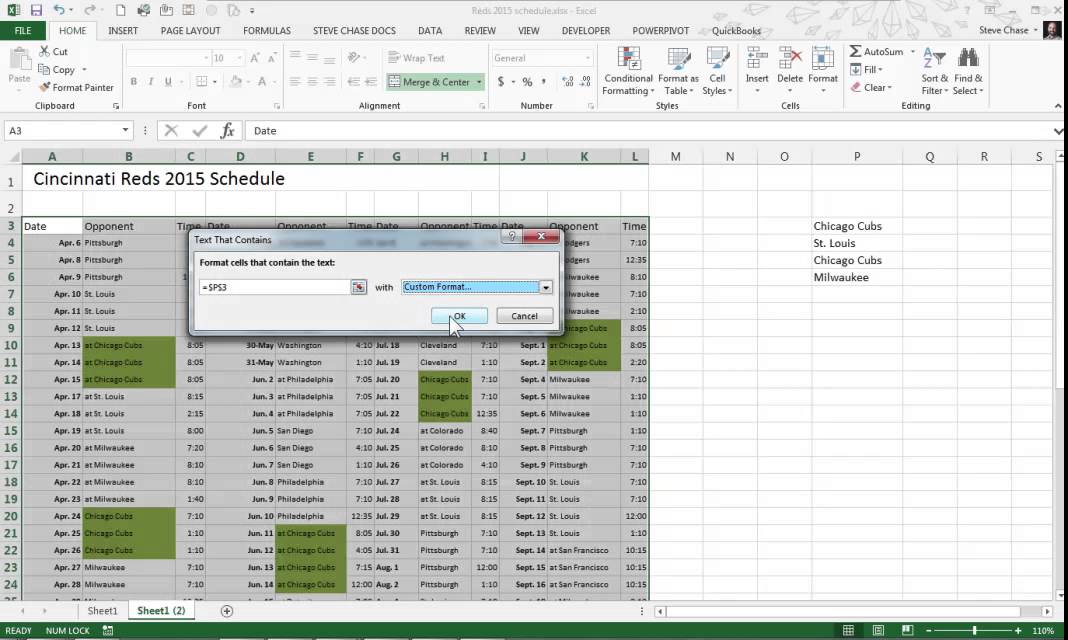Click the Cut scissors command
1068x640 pixels.
tap(53, 52)
